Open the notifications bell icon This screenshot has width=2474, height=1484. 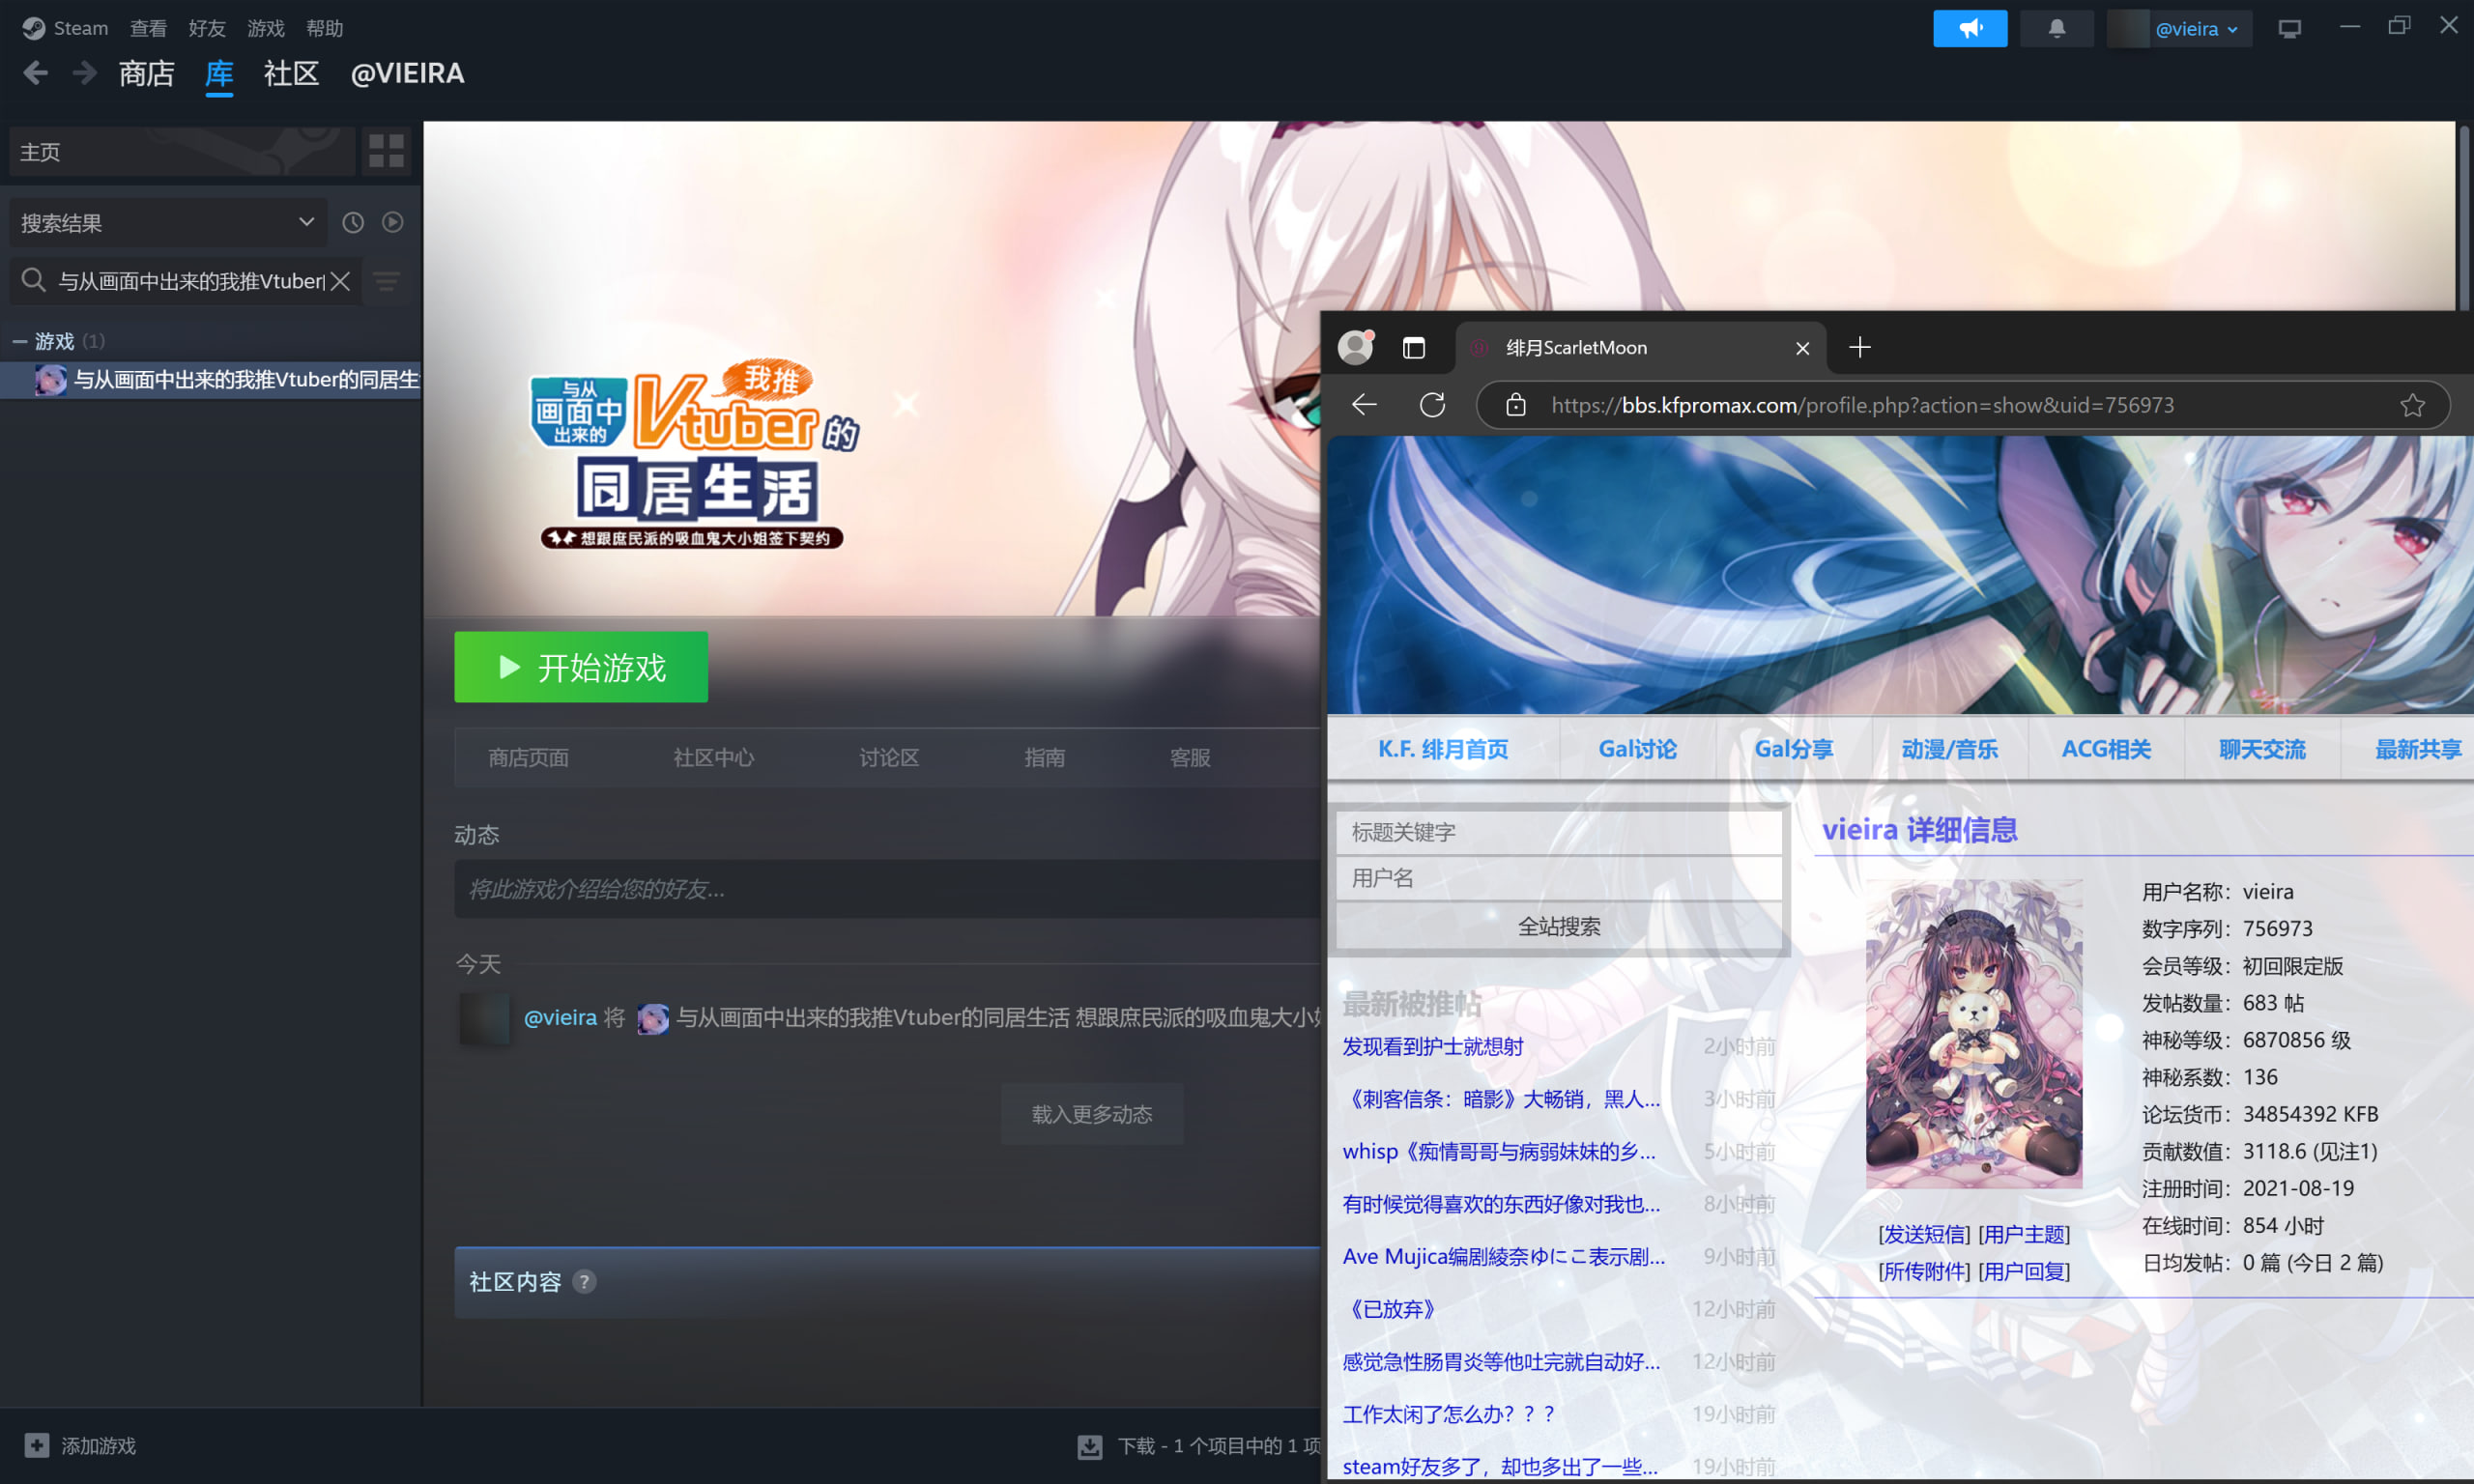coord(2056,28)
